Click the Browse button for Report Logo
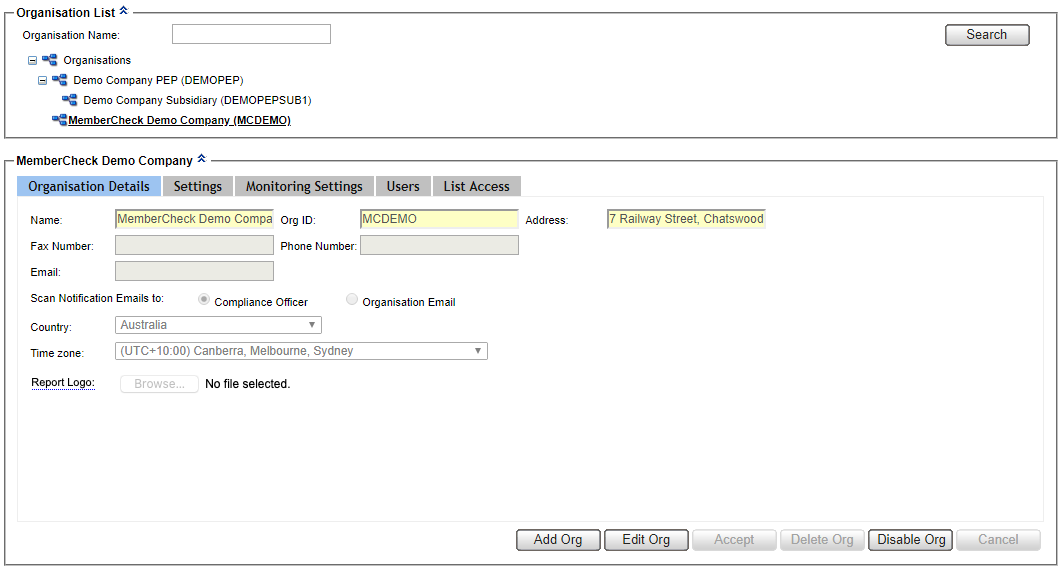 point(159,384)
